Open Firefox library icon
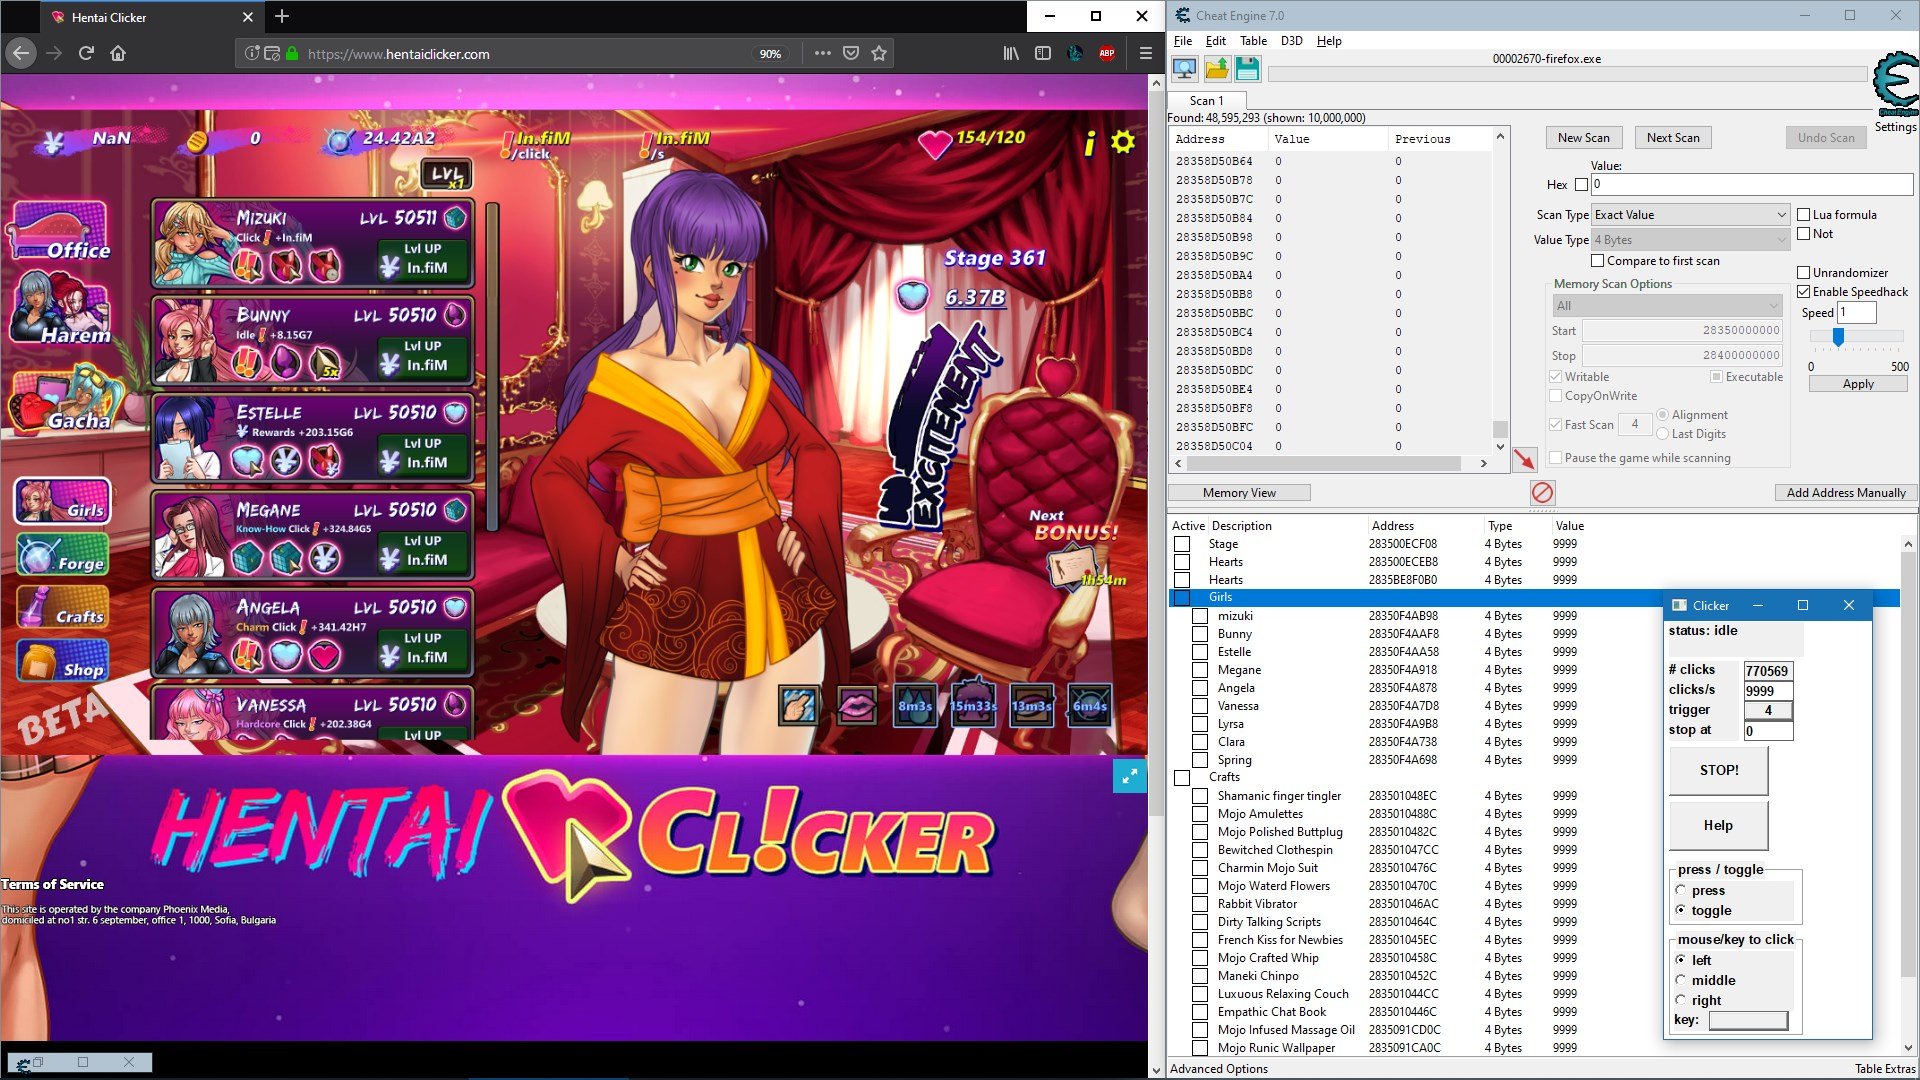1920x1080 pixels. pyautogui.click(x=1011, y=53)
